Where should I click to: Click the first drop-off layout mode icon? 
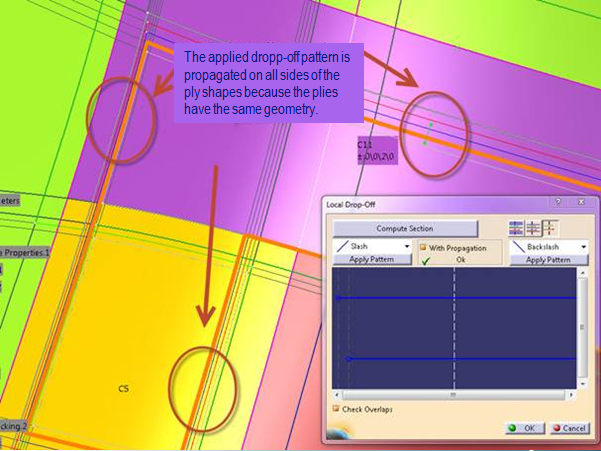tap(517, 228)
